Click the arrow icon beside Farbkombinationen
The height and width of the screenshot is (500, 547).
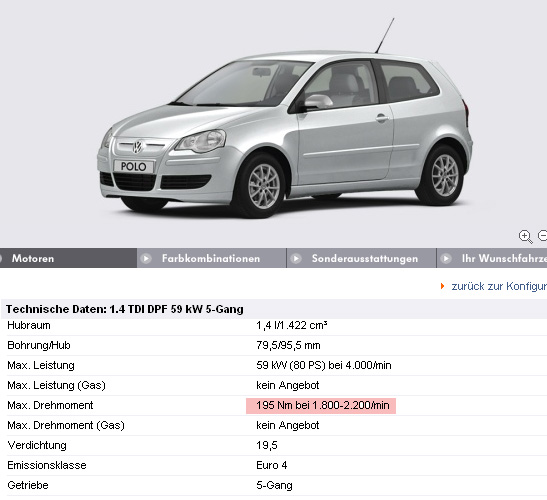(146, 259)
